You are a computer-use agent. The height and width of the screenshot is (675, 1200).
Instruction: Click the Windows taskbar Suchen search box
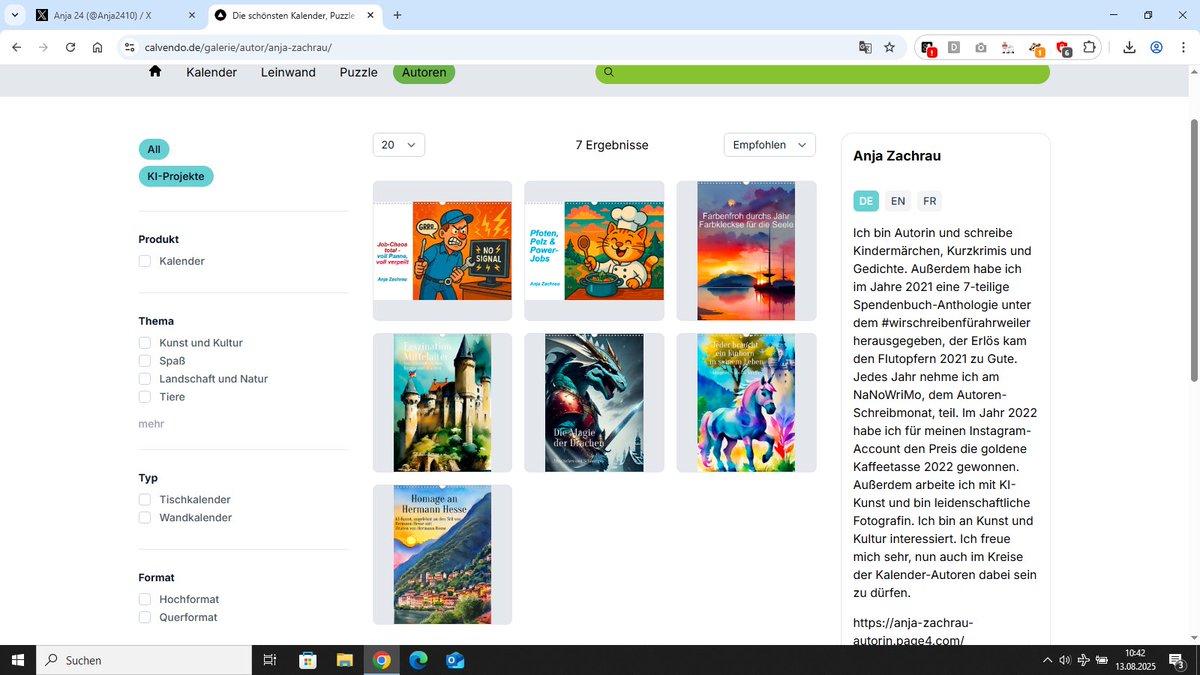point(144,660)
